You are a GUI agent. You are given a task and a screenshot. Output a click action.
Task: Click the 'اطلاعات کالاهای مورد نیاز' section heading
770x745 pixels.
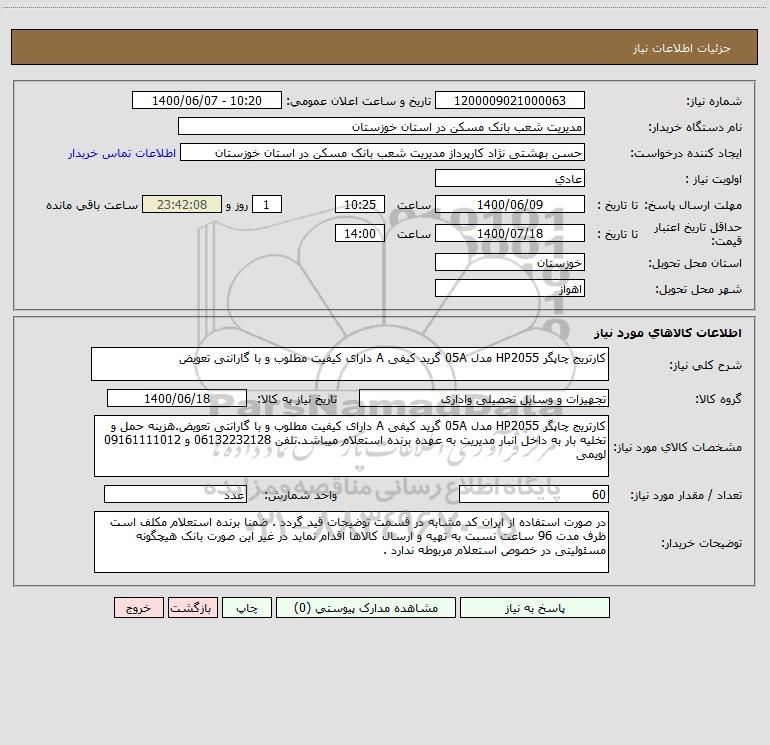pyautogui.click(x=668, y=333)
